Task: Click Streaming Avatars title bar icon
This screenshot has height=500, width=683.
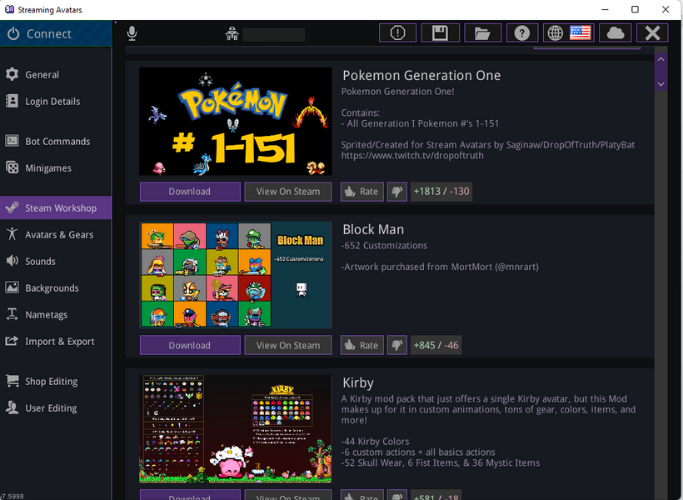Action: (10, 9)
